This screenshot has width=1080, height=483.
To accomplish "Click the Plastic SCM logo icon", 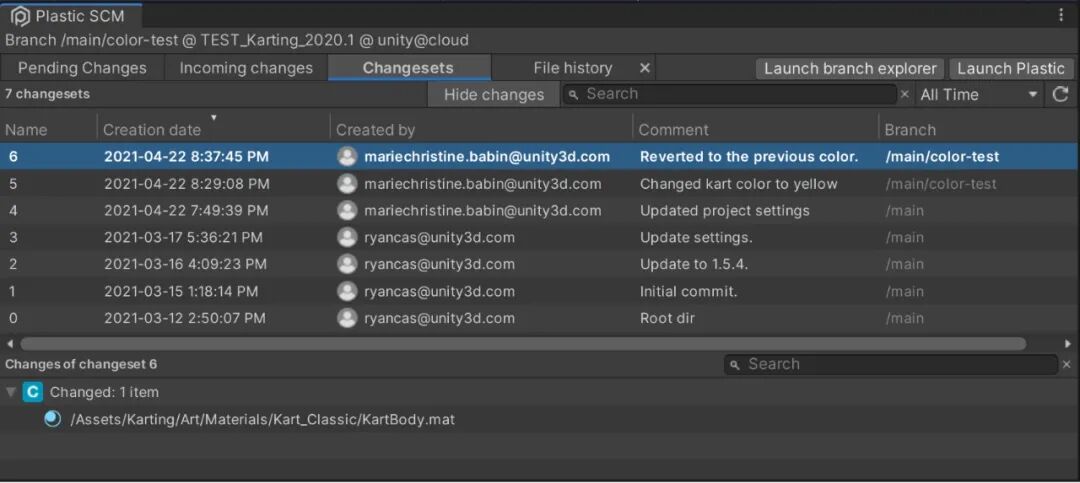I will [x=20, y=16].
